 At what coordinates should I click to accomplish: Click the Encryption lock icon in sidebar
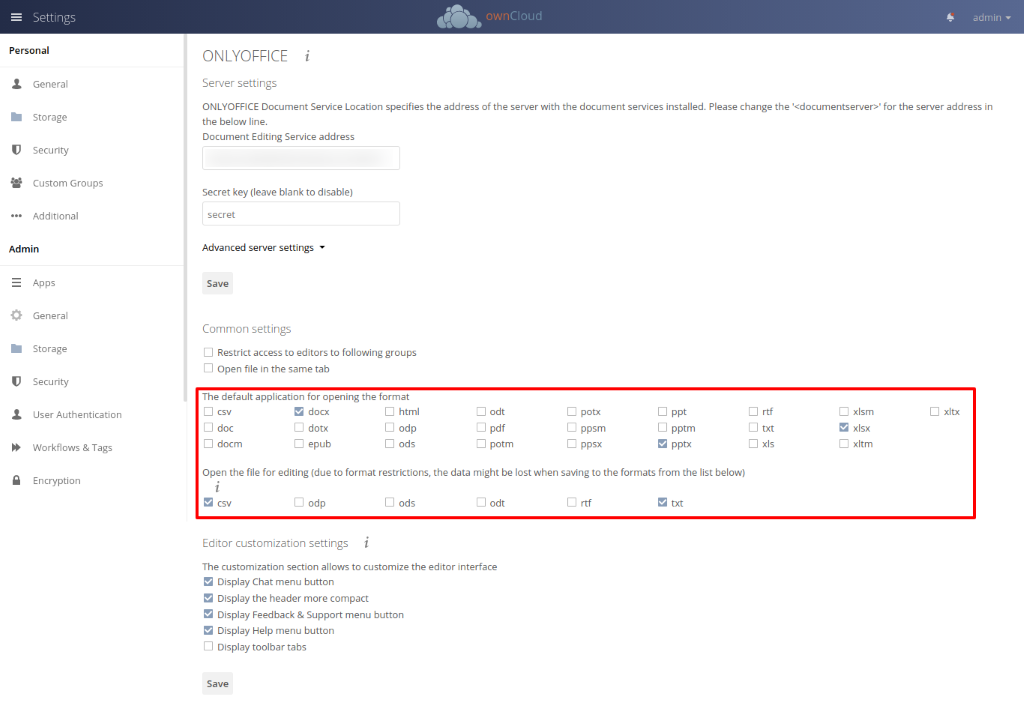click(x=16, y=480)
